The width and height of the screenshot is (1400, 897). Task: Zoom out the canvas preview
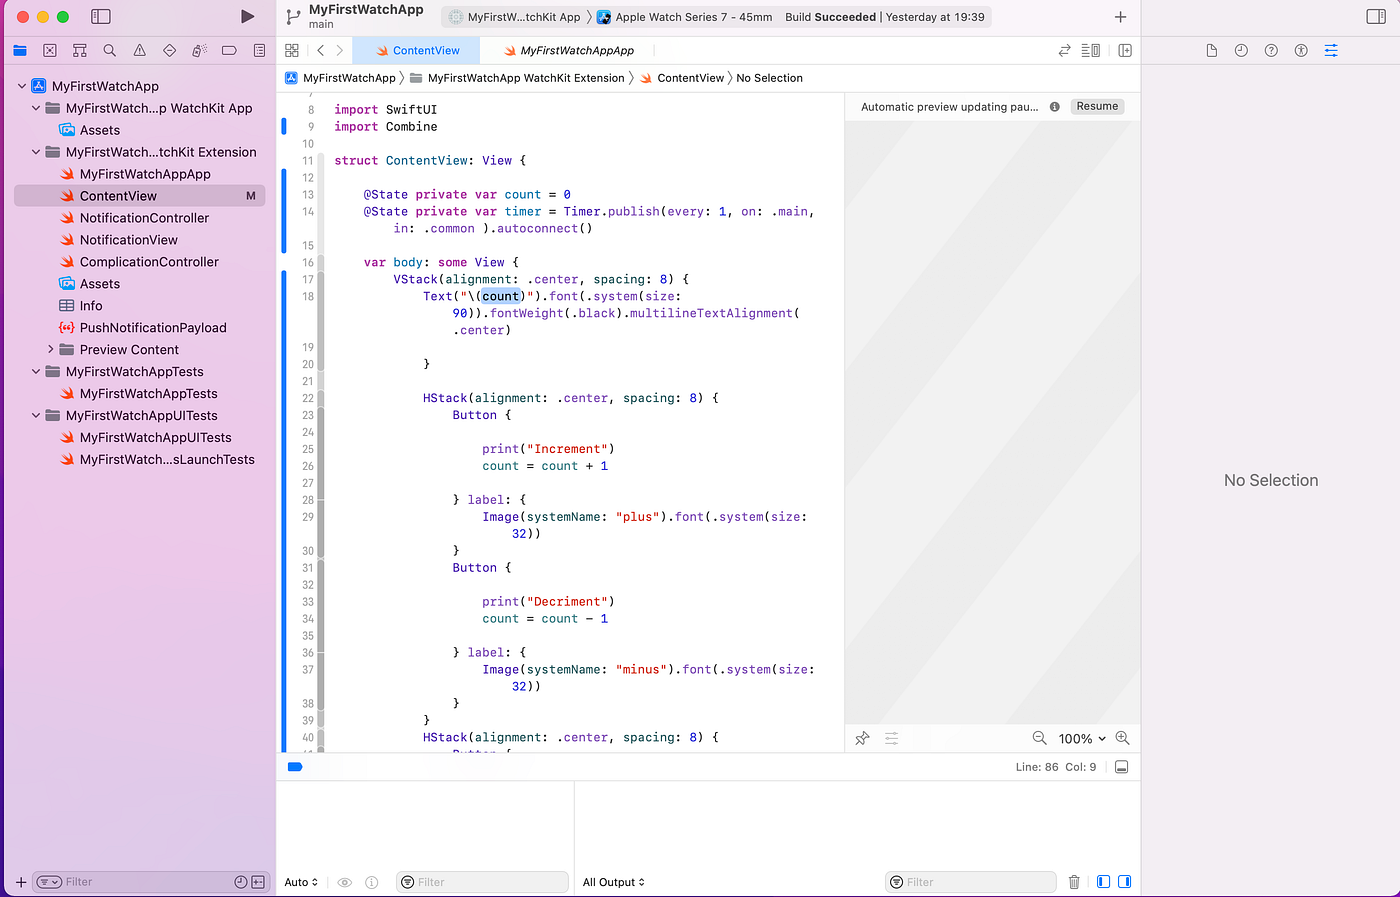coord(1040,738)
